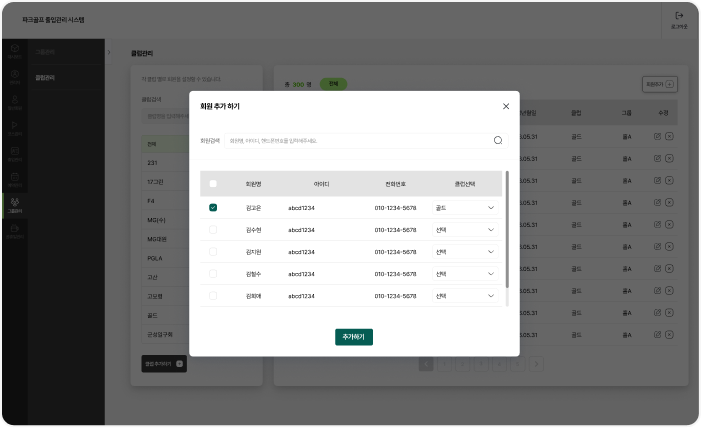Click the green 추가하기 button
The width and height of the screenshot is (701, 428).
pos(354,337)
